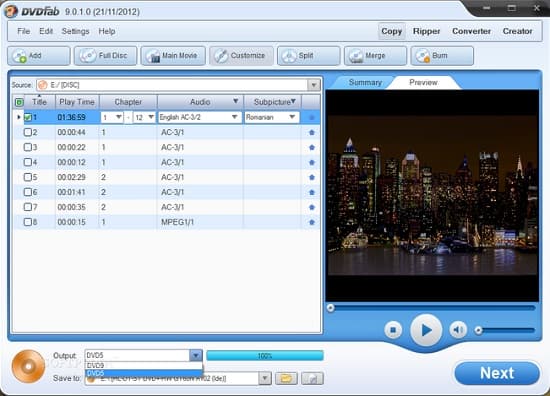The width and height of the screenshot is (550, 396).
Task: Select Main Movie copy mode
Action: click(x=173, y=56)
